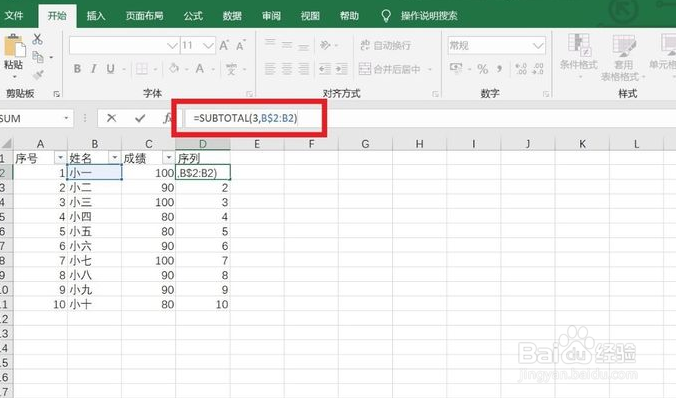Switch to the 审阅 tab
This screenshot has height=398, width=676.
pyautogui.click(x=271, y=16)
